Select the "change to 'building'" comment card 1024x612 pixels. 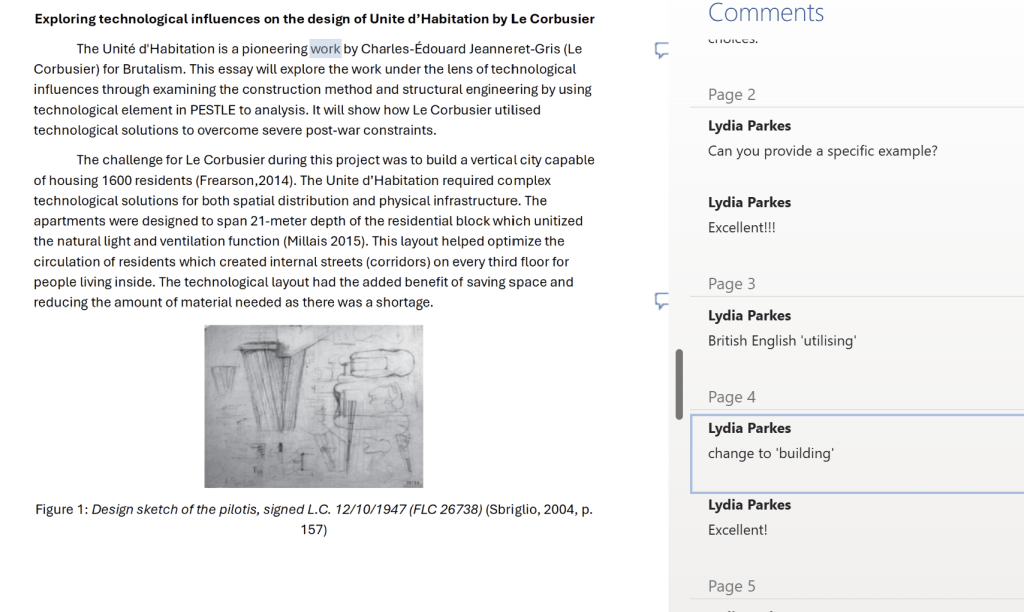click(x=857, y=453)
